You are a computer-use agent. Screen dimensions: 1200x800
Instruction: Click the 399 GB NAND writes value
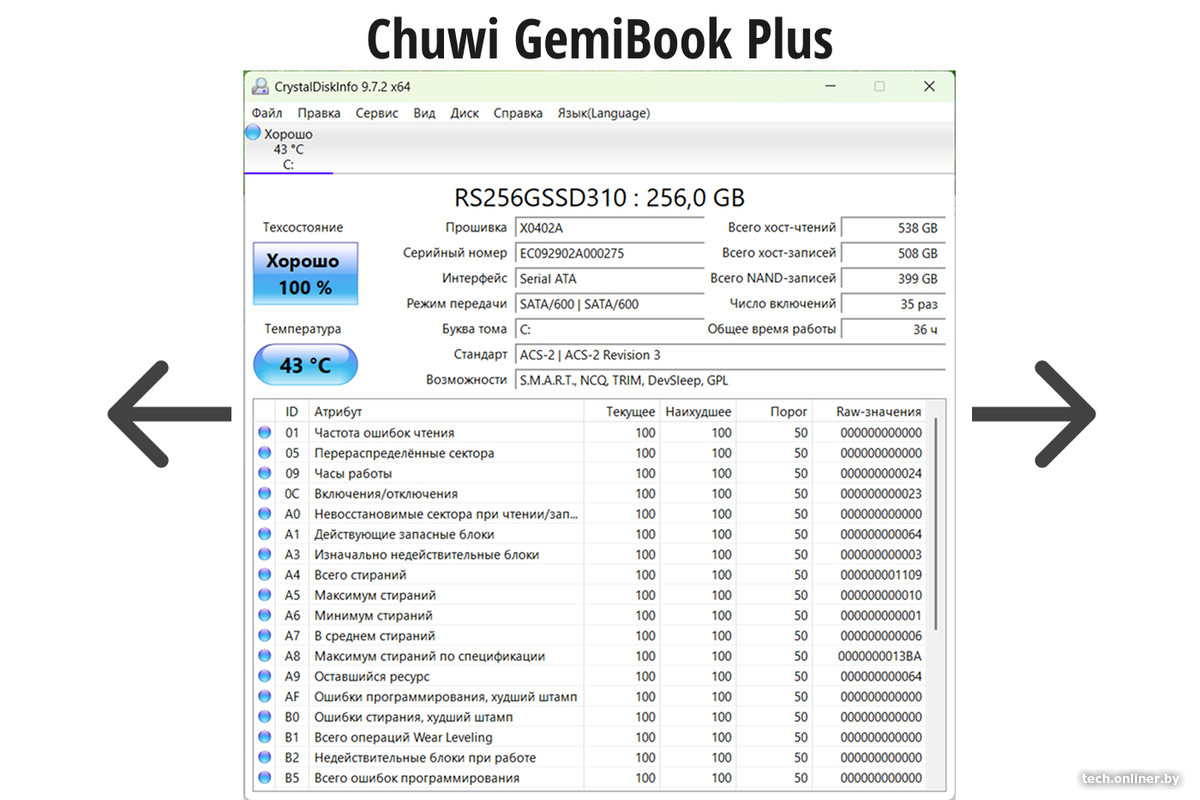tap(894, 279)
